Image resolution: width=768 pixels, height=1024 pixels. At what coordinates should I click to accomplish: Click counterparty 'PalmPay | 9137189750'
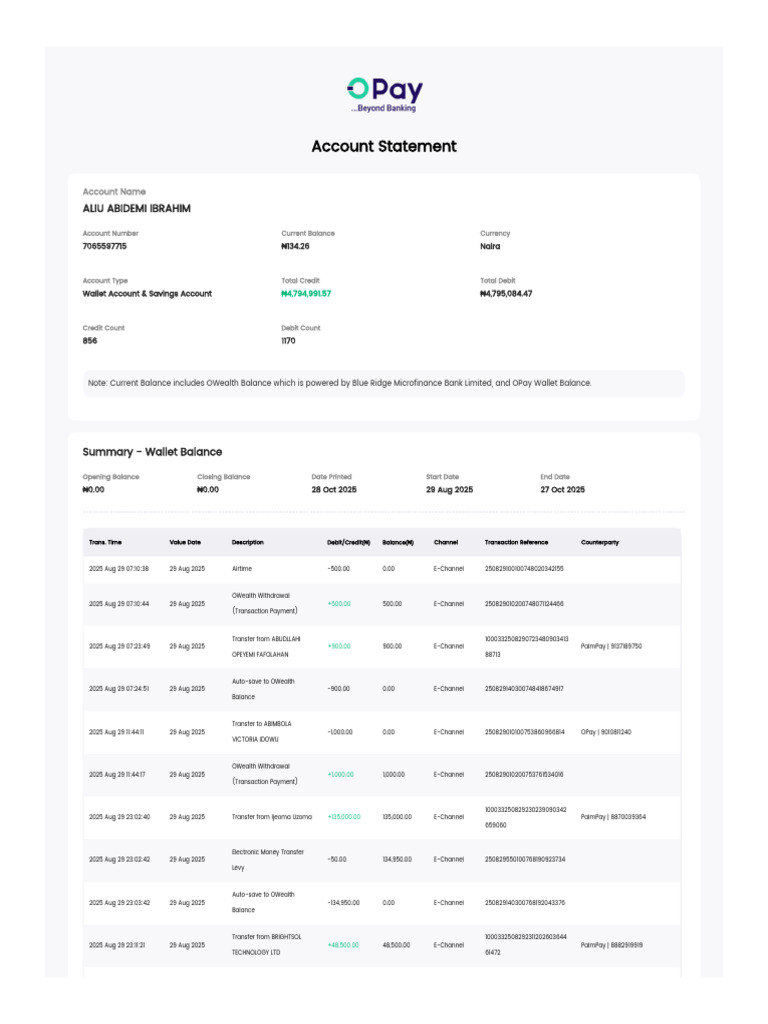point(611,647)
